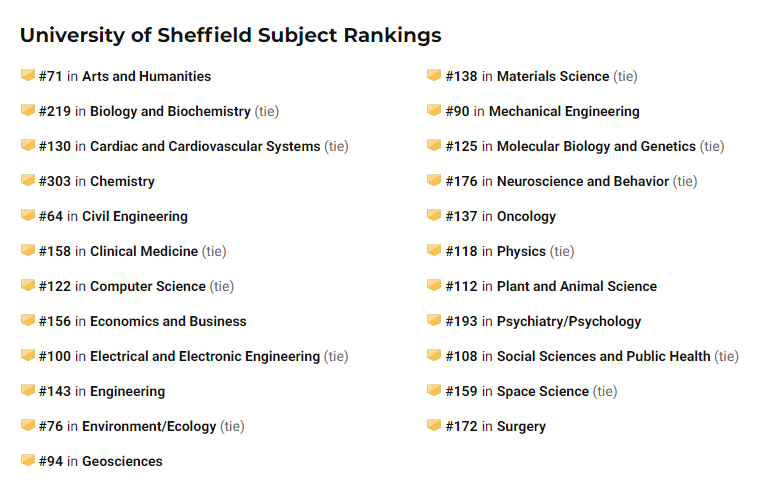Click the badge icon beside Surgery
The height and width of the screenshot is (484, 763).
tap(434, 425)
